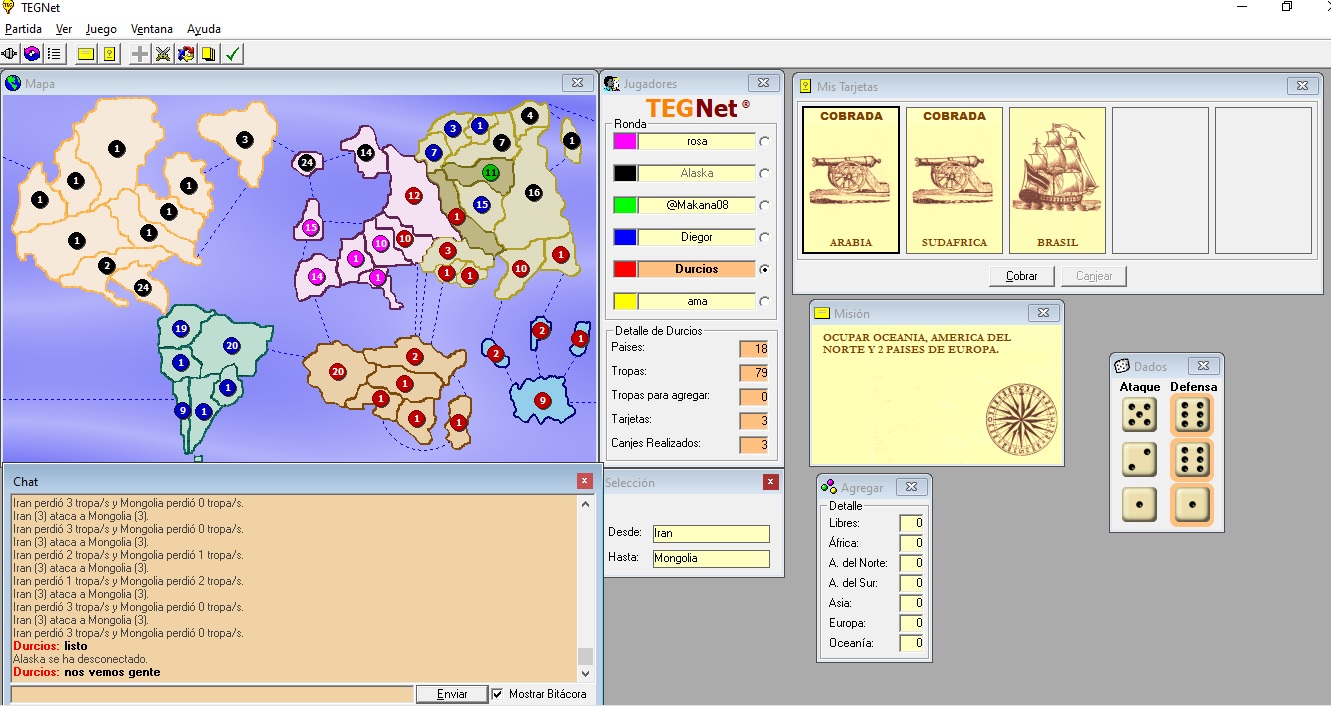Screen dimensions: 1331x707
Task: Show the mission with the yellow card icon
Action: click(86, 54)
